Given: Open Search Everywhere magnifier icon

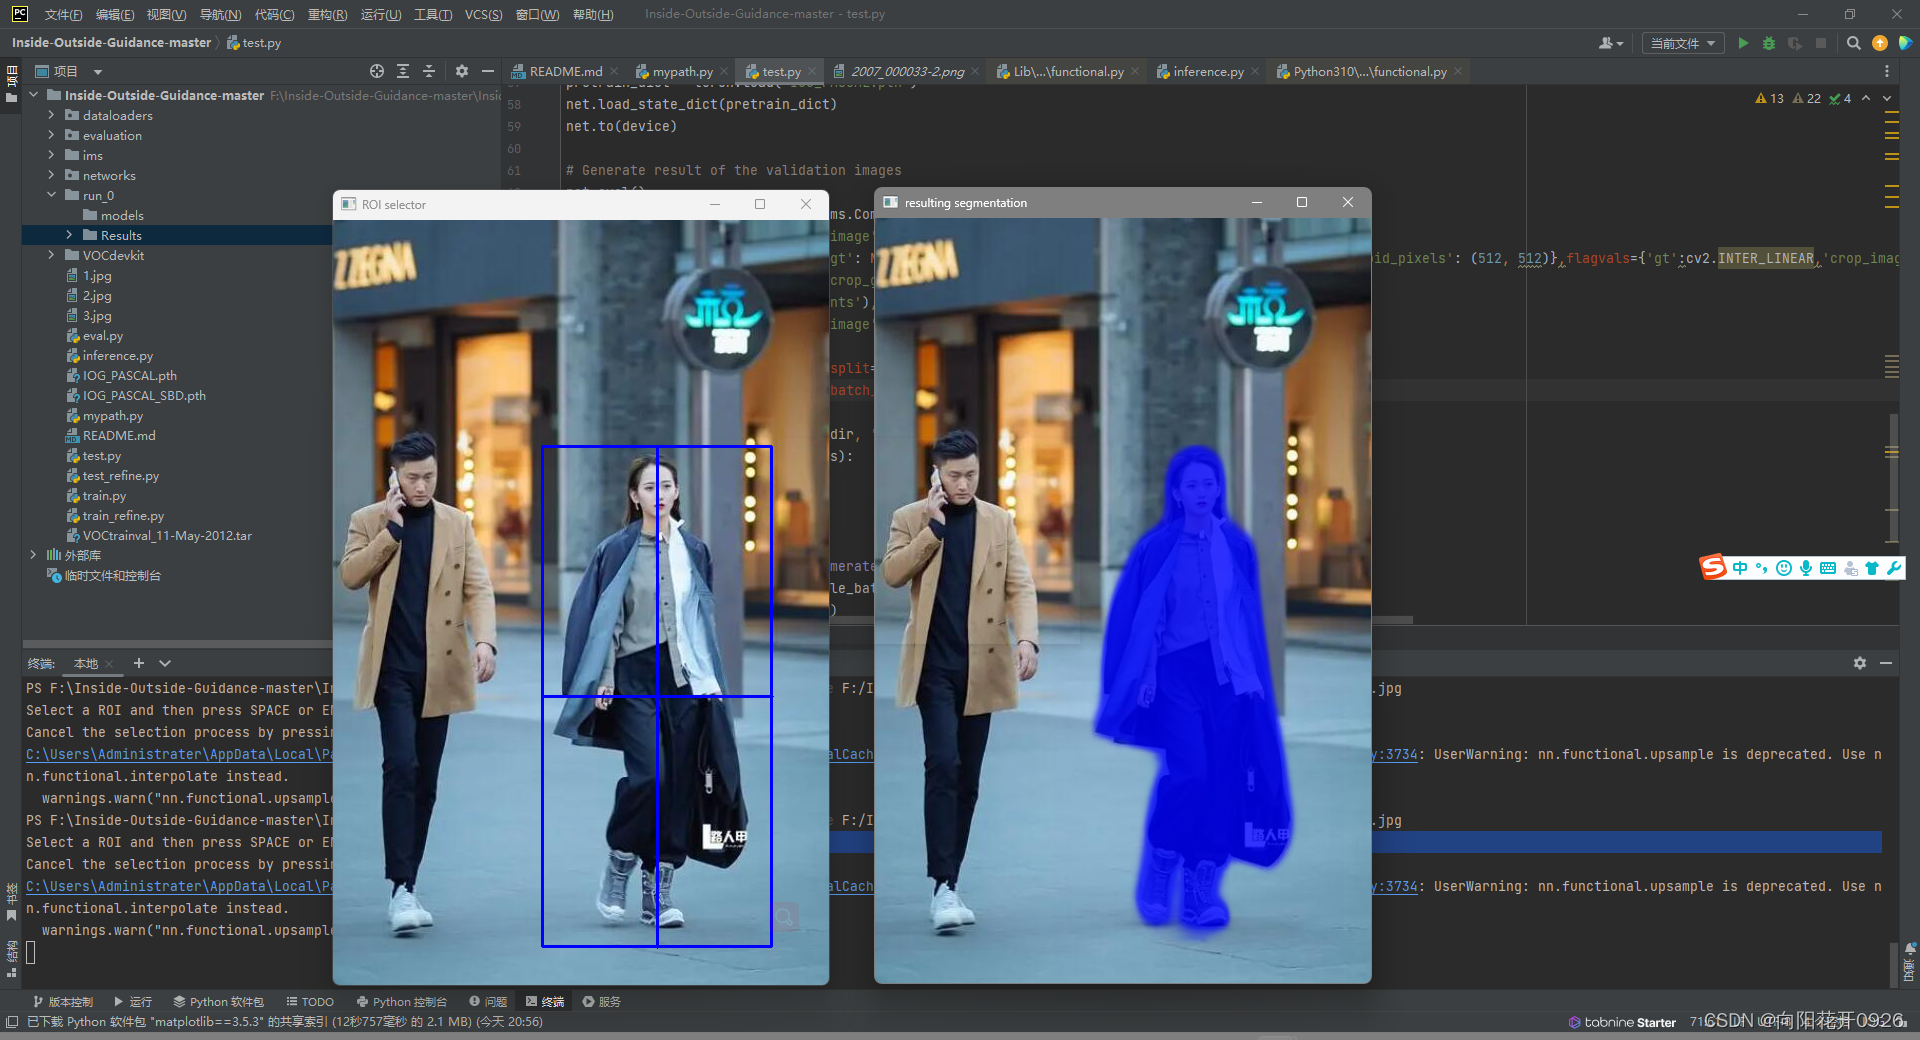Looking at the screenshot, I should 1853,43.
